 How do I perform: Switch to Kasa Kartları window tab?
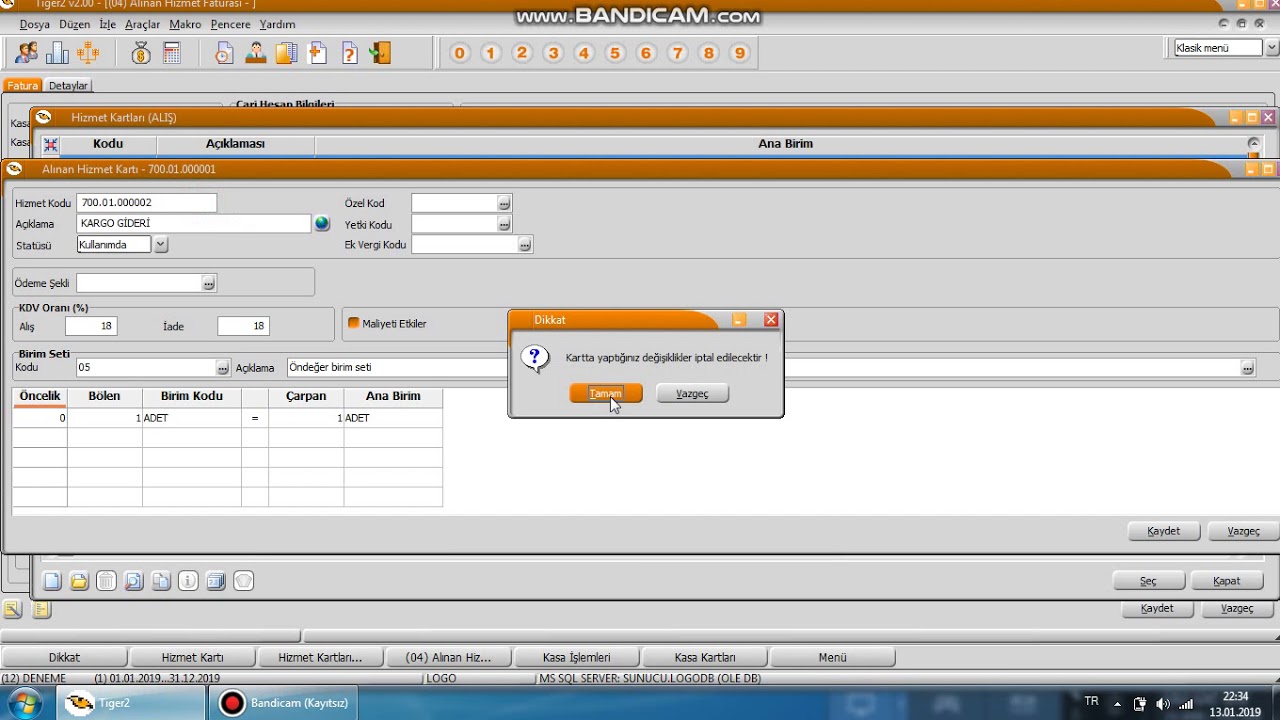(x=705, y=657)
